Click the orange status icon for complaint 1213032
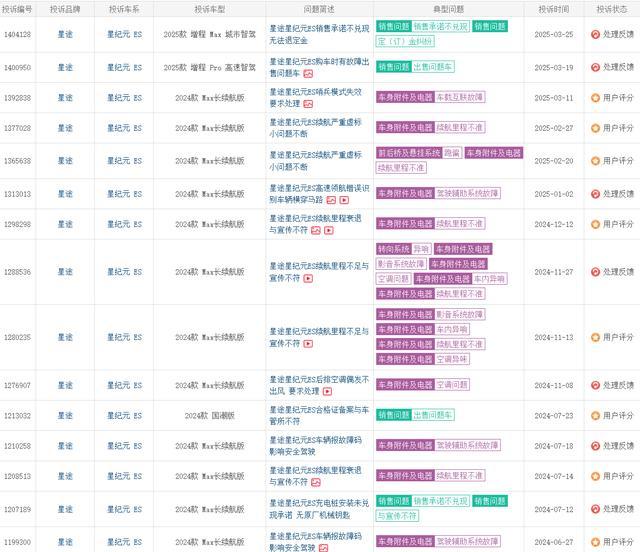This screenshot has width=640, height=552. click(596, 416)
